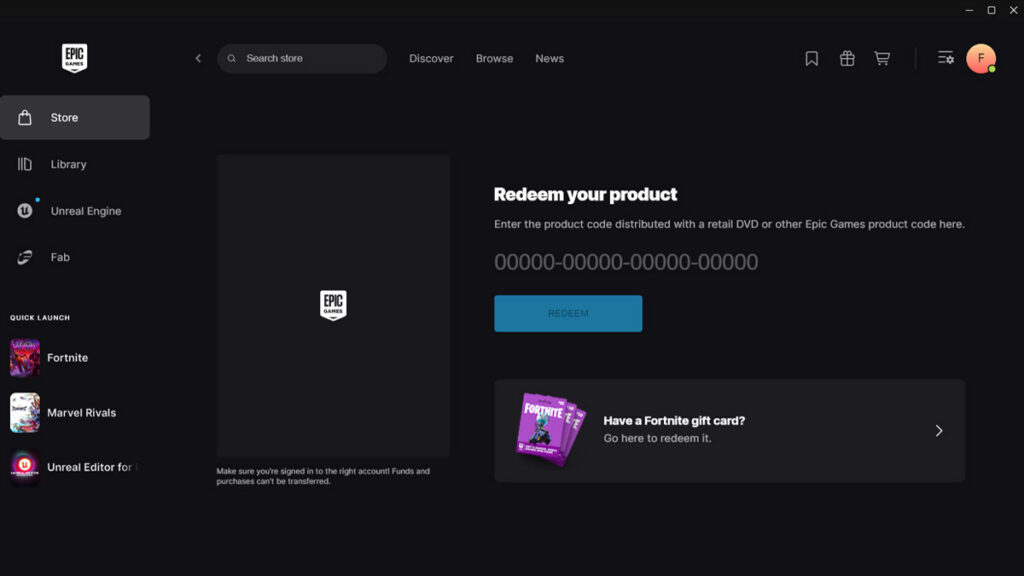Launch Marvel Rivals from its thumbnail
The image size is (1024, 576).
click(25, 413)
